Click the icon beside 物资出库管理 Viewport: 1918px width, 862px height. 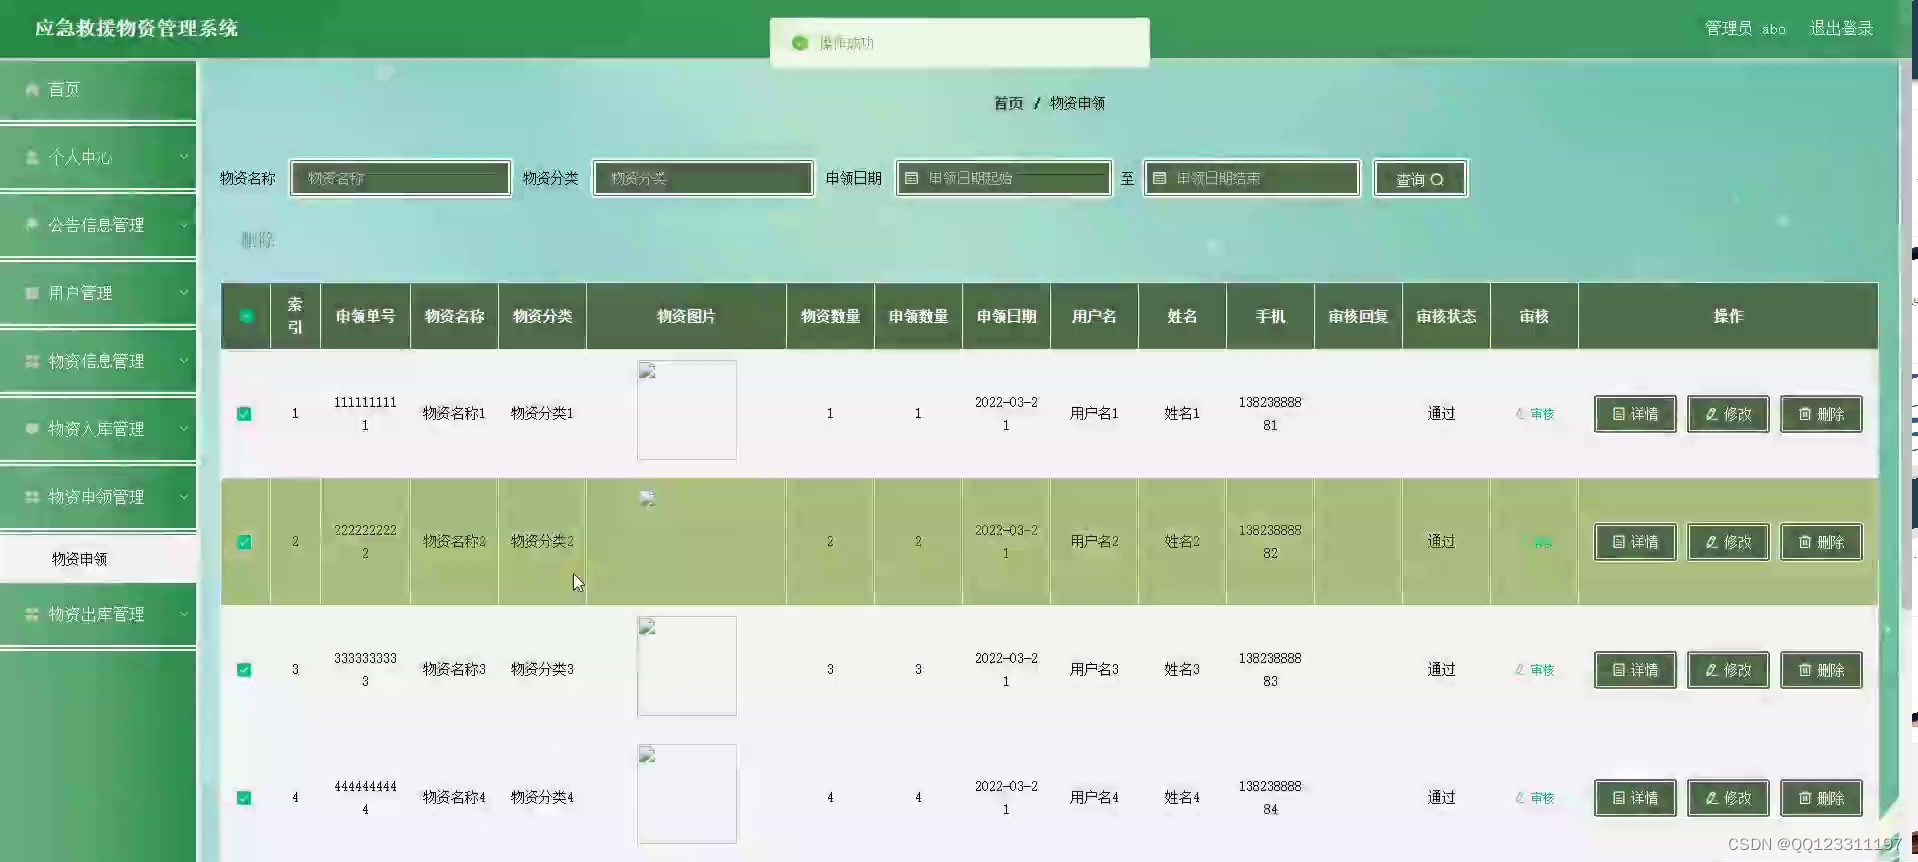click(32, 614)
